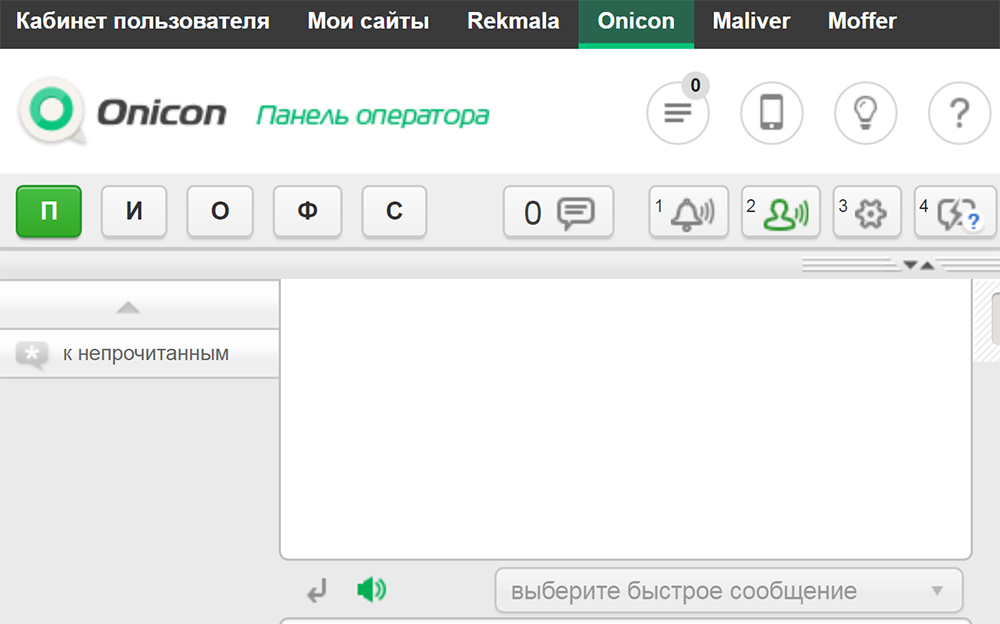Open help via the question mark icon
1000x624 pixels.
click(x=958, y=113)
